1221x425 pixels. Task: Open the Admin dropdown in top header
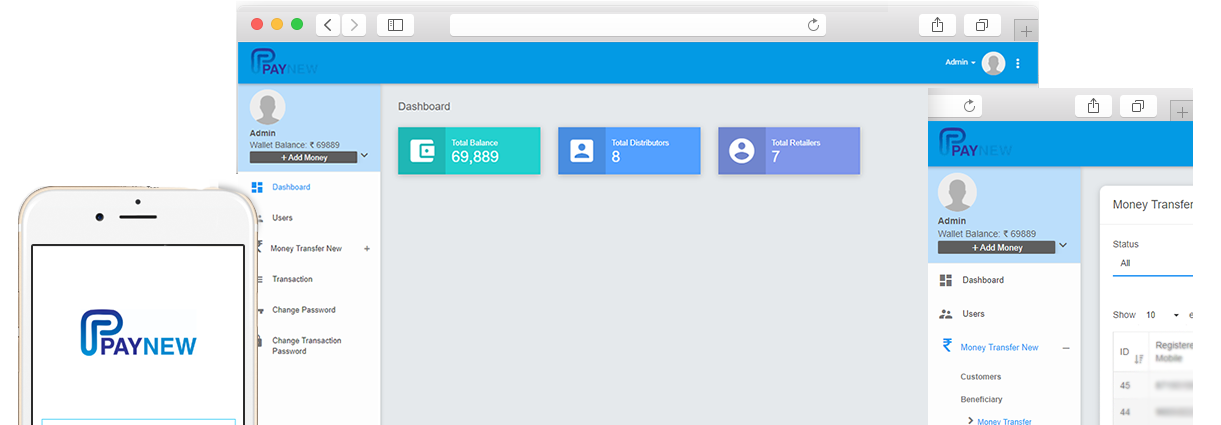[x=960, y=63]
